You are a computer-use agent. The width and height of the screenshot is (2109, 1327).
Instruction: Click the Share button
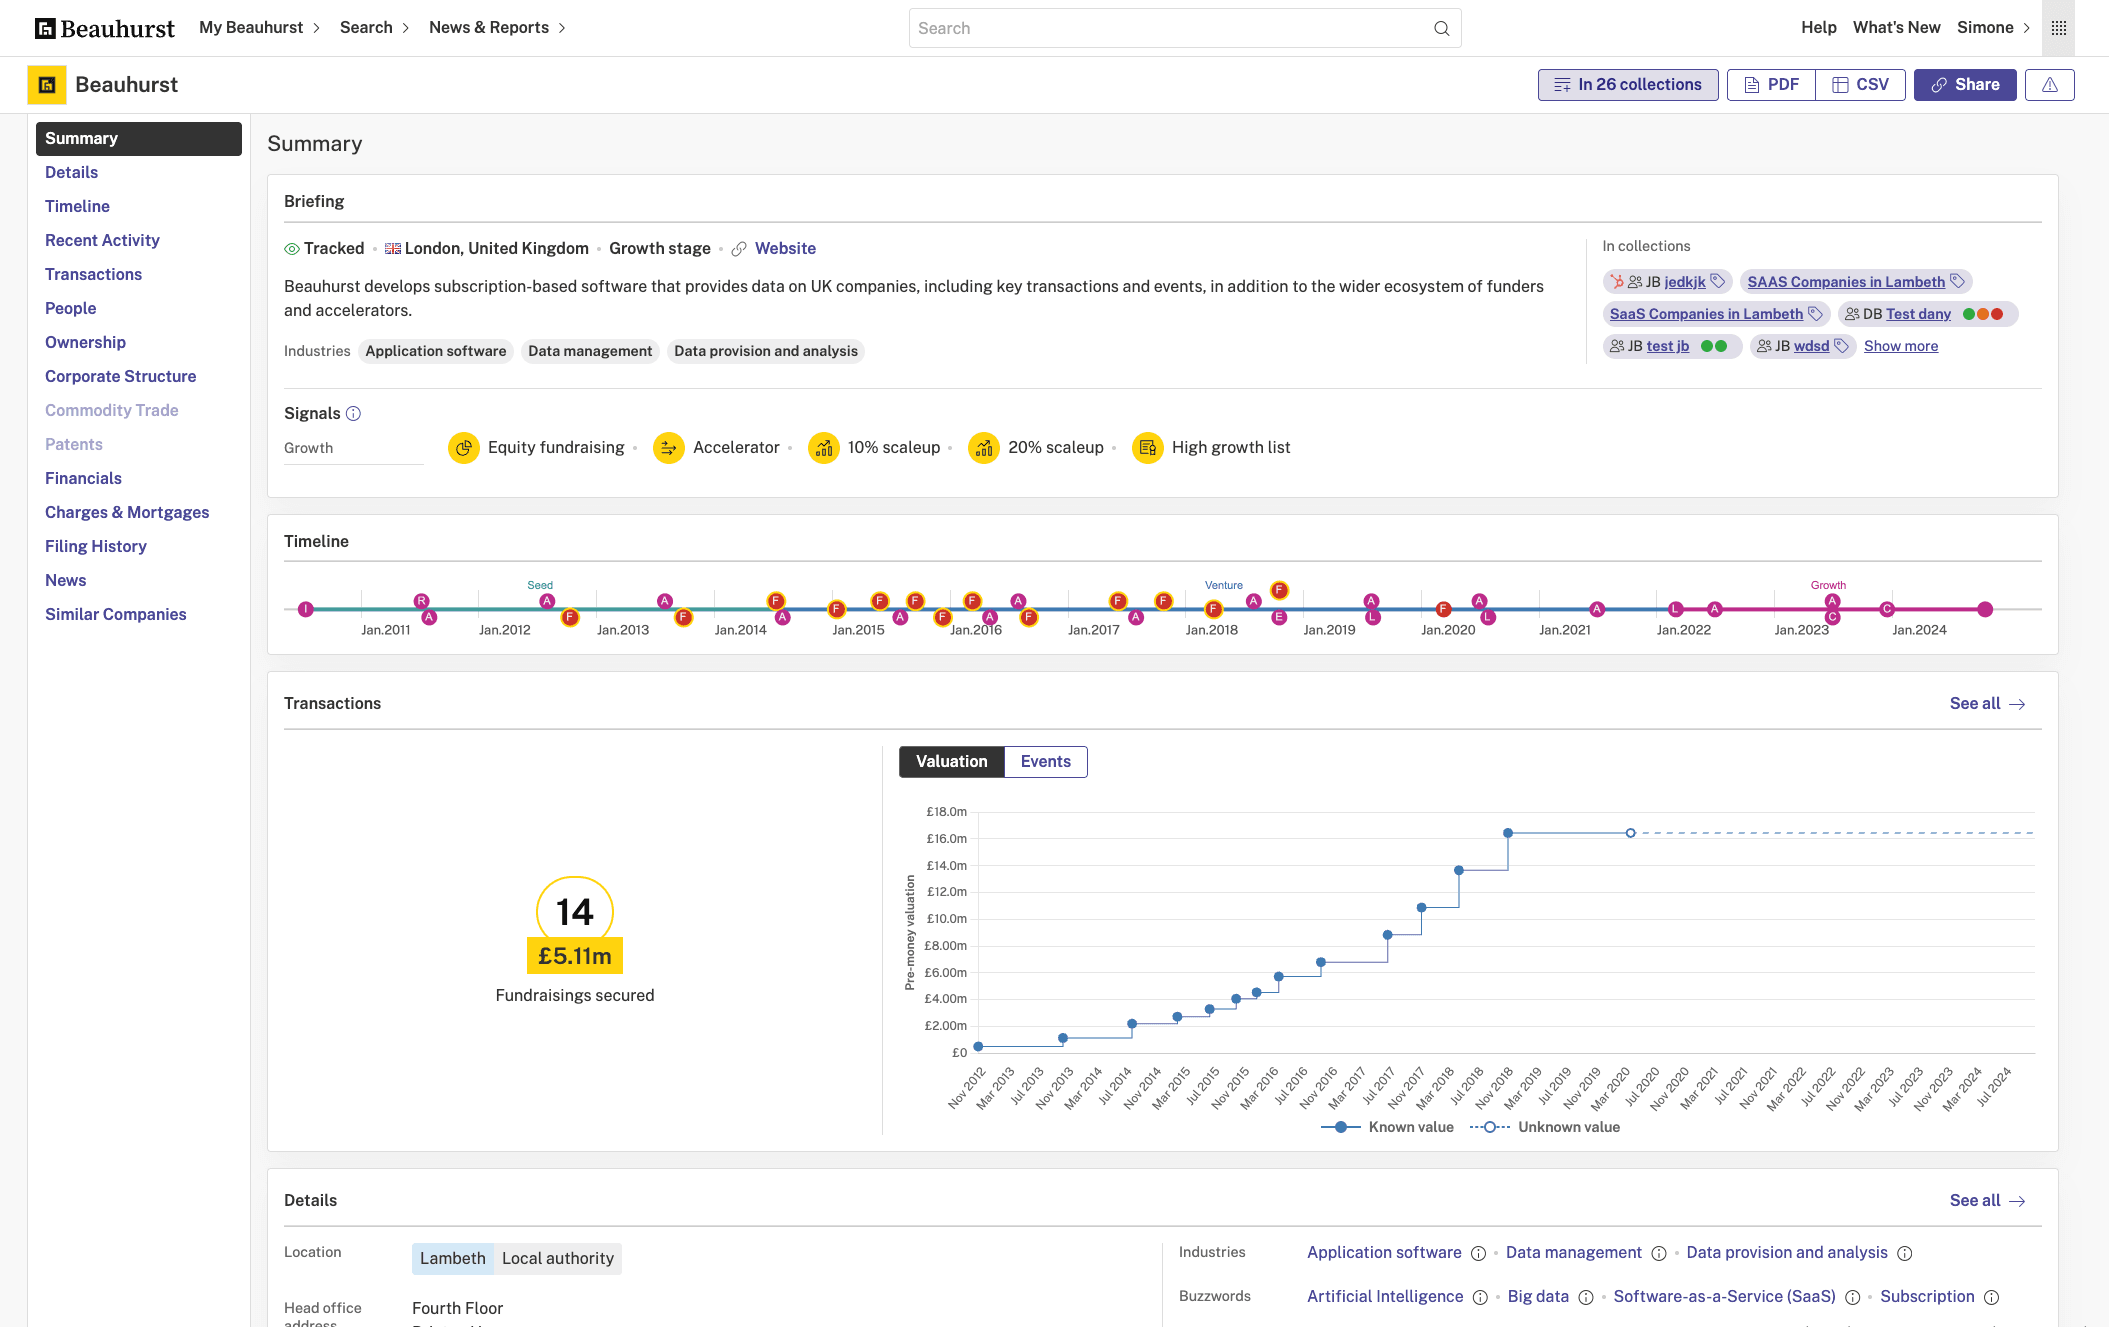coord(1965,85)
